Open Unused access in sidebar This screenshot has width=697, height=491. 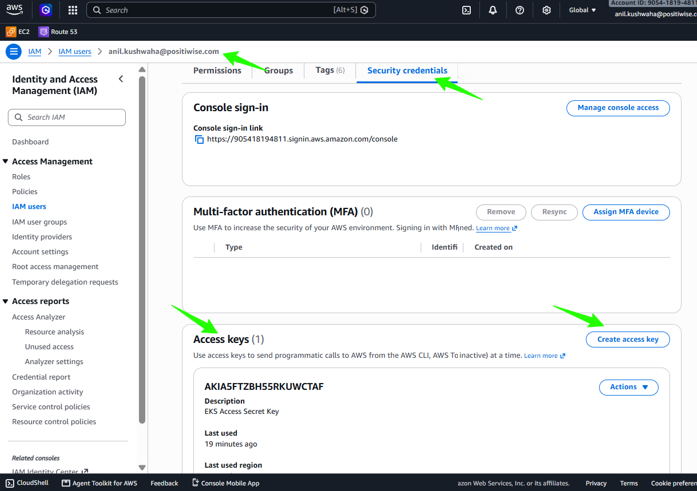point(49,347)
